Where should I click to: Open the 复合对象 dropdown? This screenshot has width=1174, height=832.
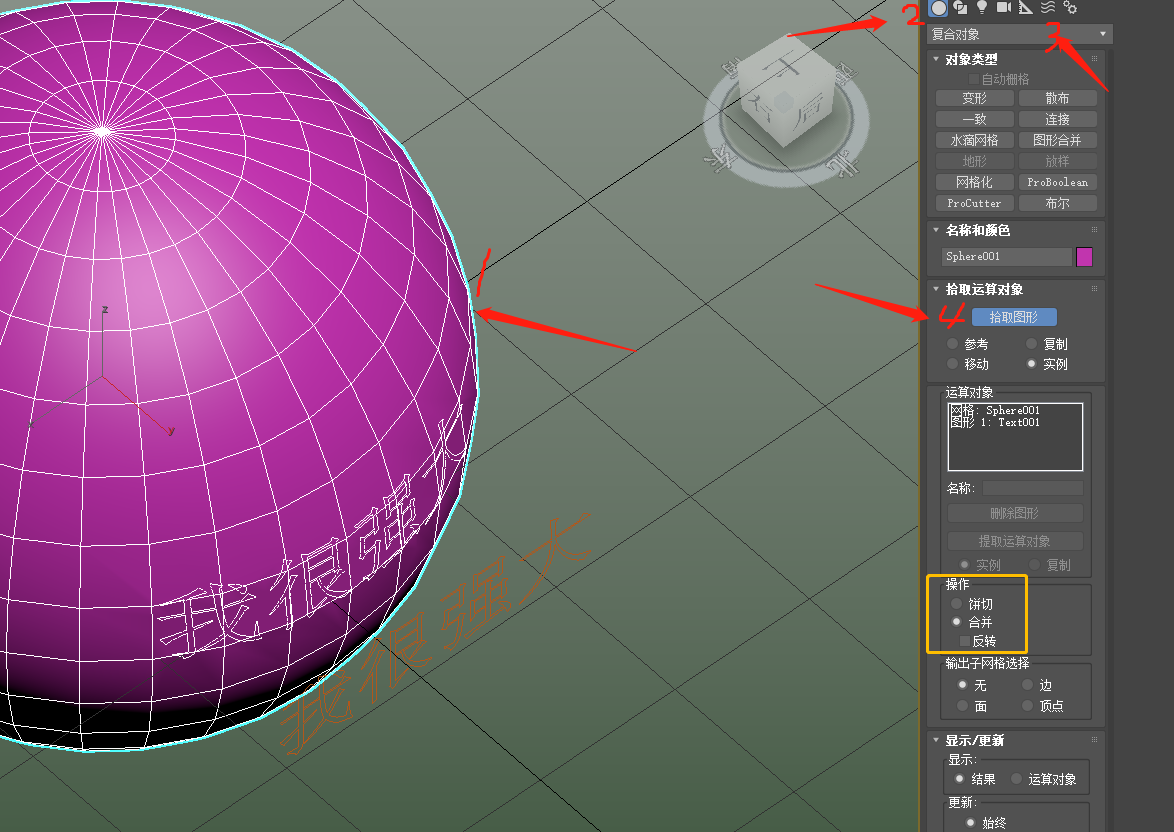1098,33
